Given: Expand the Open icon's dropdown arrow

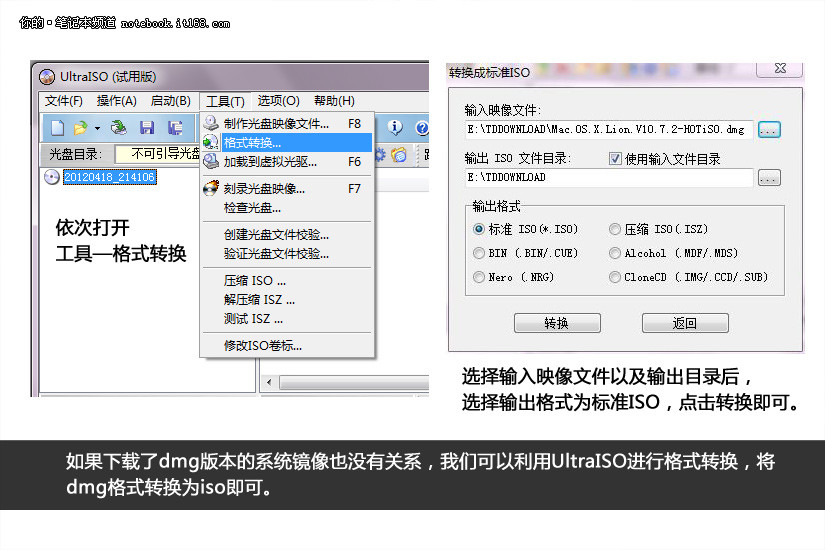Looking at the screenshot, I should [x=97, y=128].
